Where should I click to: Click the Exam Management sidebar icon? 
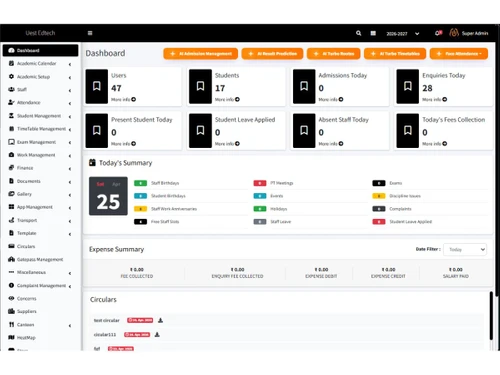(11, 142)
